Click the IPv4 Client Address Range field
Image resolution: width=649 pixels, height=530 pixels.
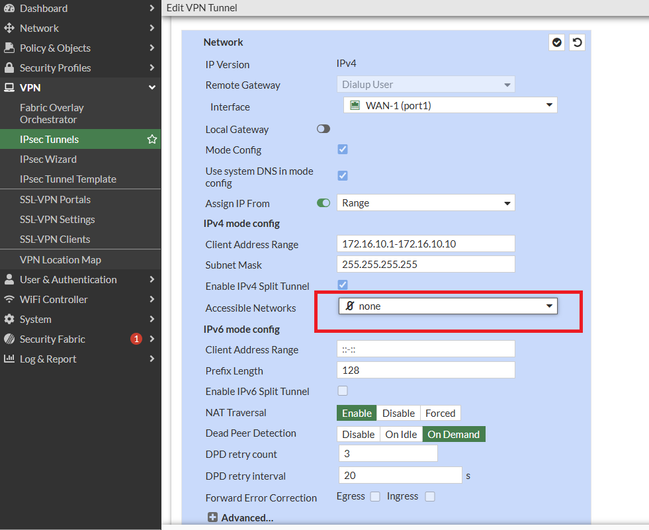pyautogui.click(x=426, y=243)
